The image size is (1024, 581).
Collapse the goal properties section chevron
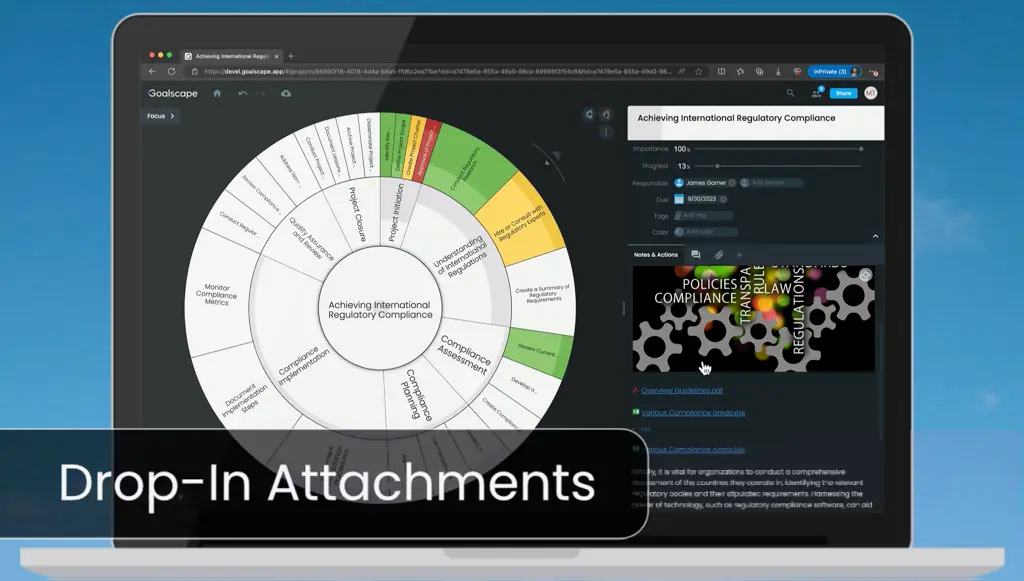(x=876, y=236)
